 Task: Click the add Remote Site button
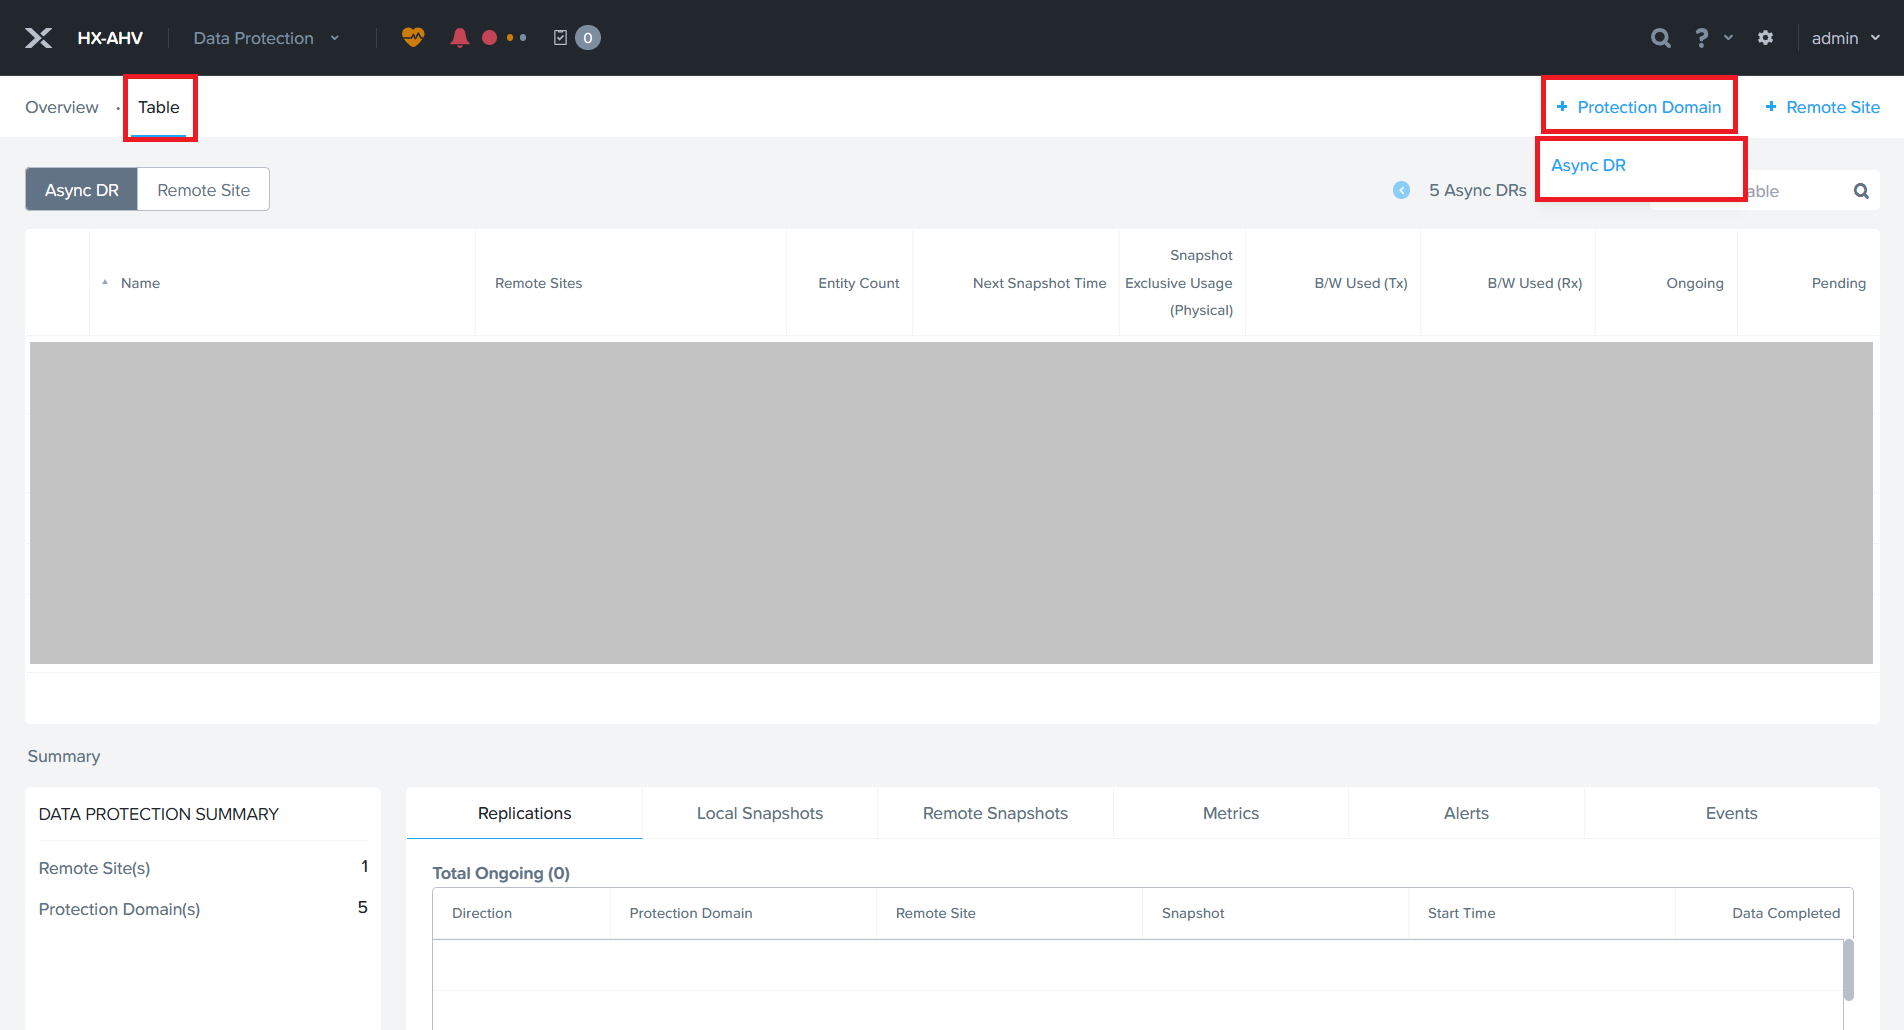(x=1822, y=107)
